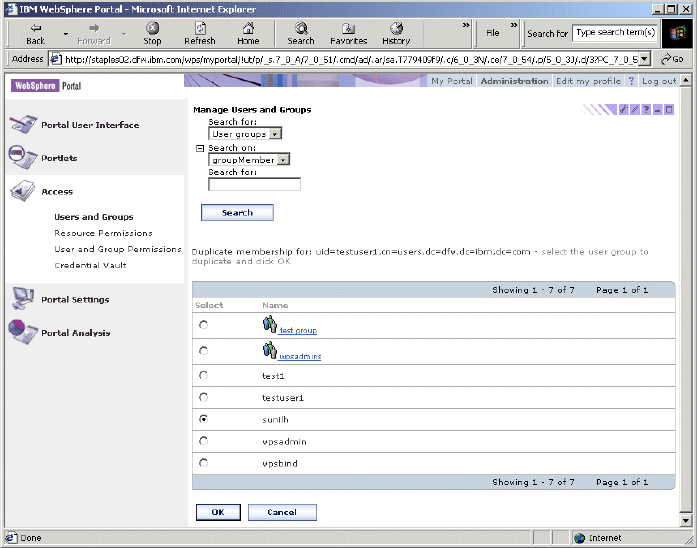Viewport: 697px width, 548px height.
Task: Select the wpsbind radio button
Action: point(204,463)
